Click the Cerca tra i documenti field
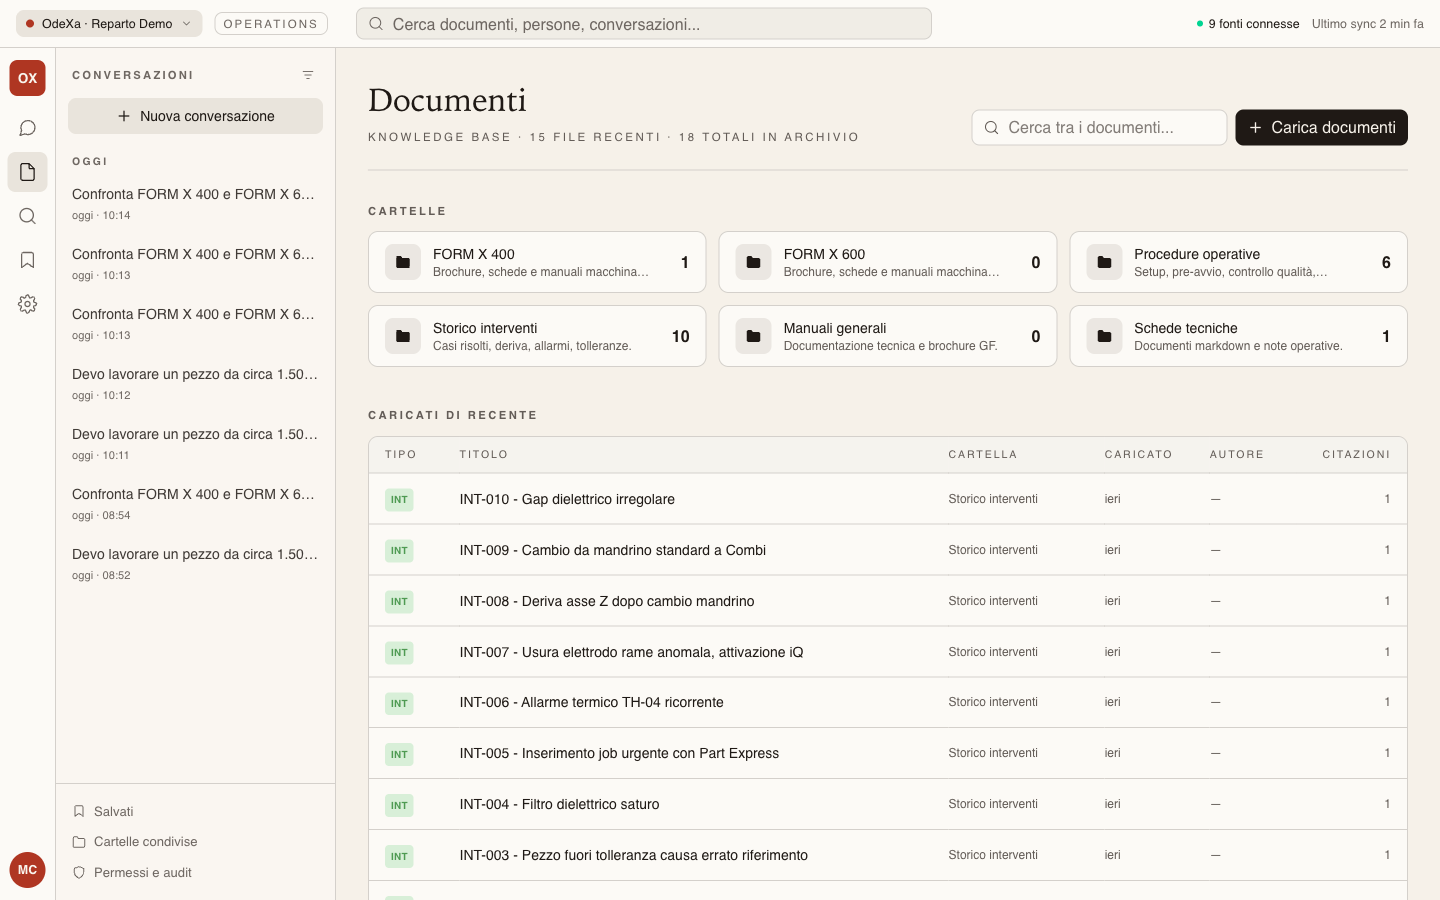The image size is (1440, 900). coord(1099,127)
